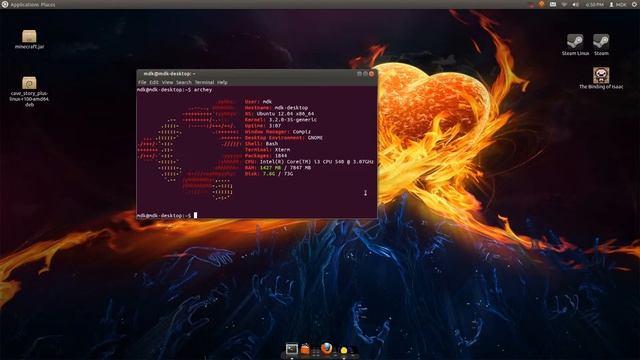The image size is (640, 360).
Task: Open the Terminal menu in menubar
Action: coord(204,82)
